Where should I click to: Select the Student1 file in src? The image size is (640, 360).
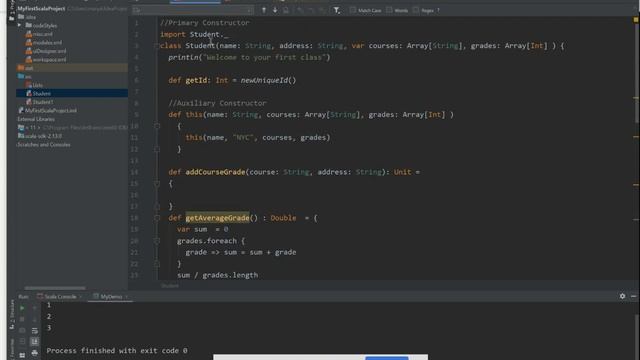coord(43,102)
